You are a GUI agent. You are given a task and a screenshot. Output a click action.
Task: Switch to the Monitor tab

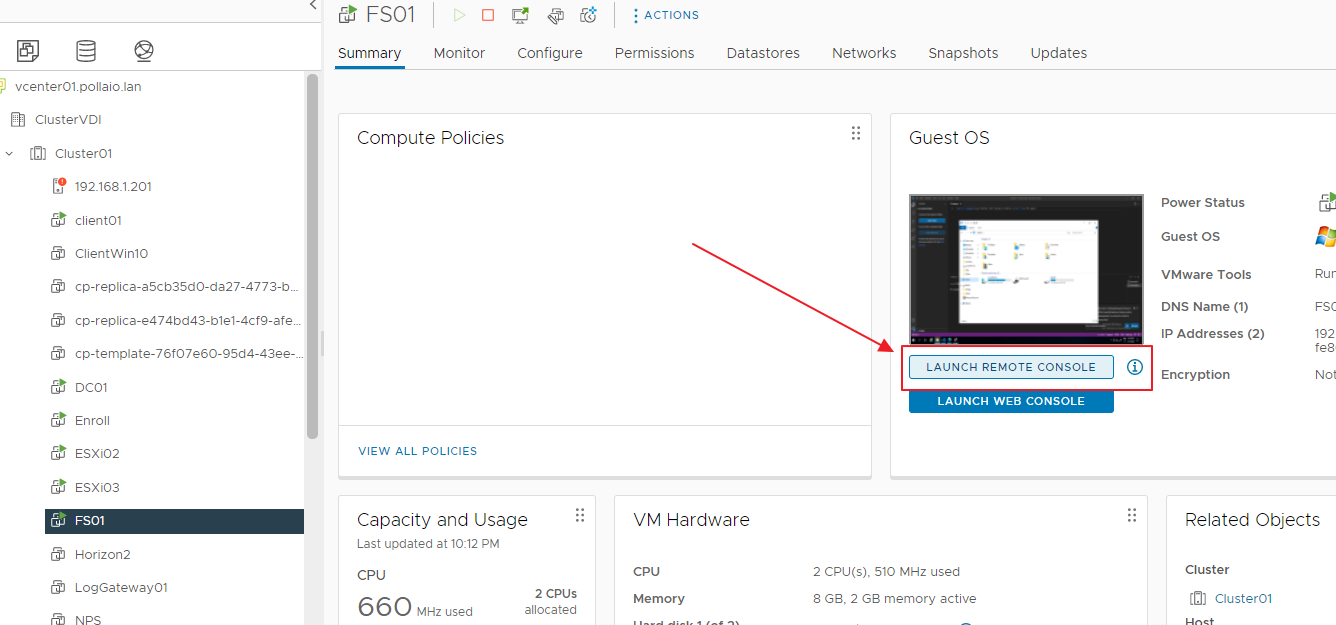coord(459,53)
